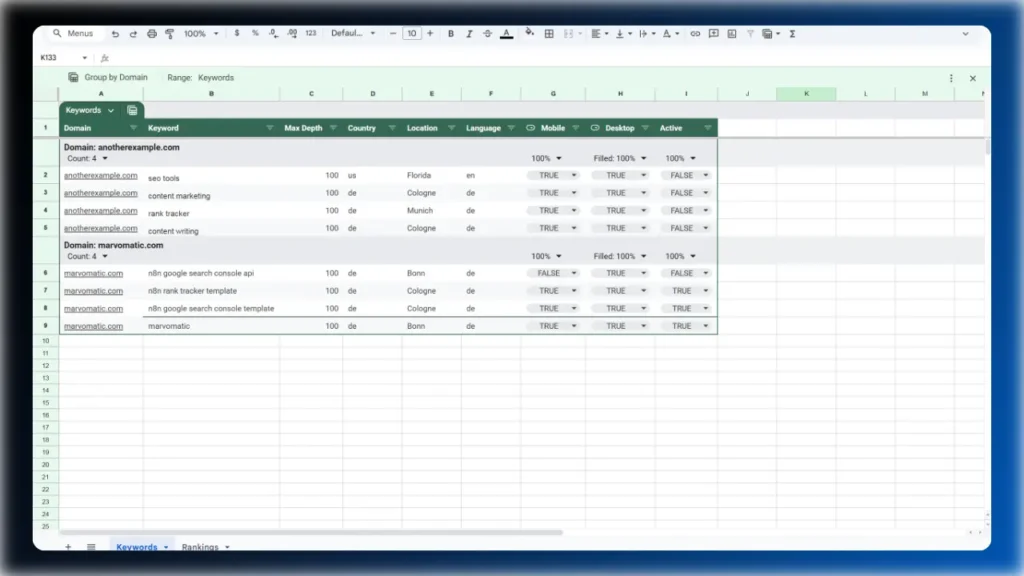Open anotherexample.com link in row 2
This screenshot has width=1024, height=576.
100,175
